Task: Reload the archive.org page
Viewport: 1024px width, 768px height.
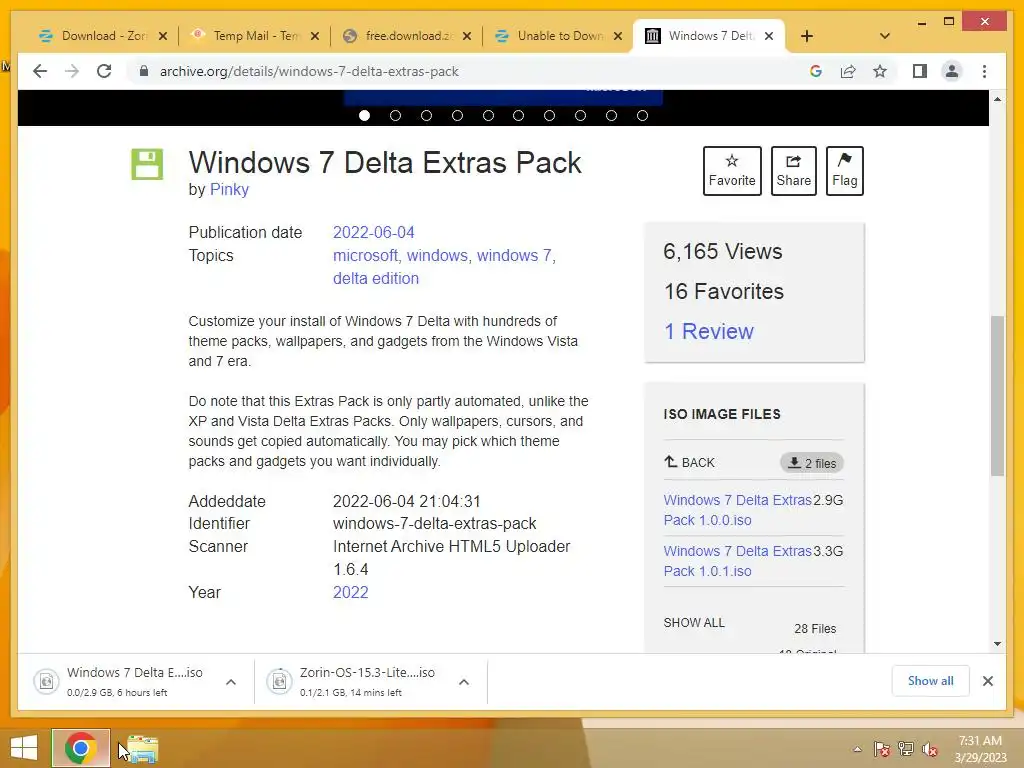Action: tap(104, 71)
